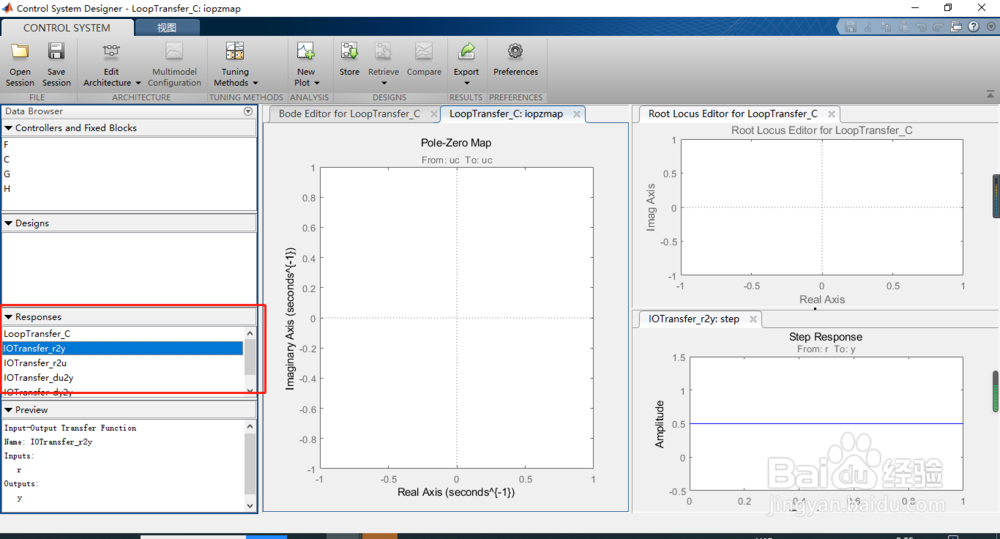Collapse the Responses section
1000x539 pixels.
pyautogui.click(x=8, y=317)
